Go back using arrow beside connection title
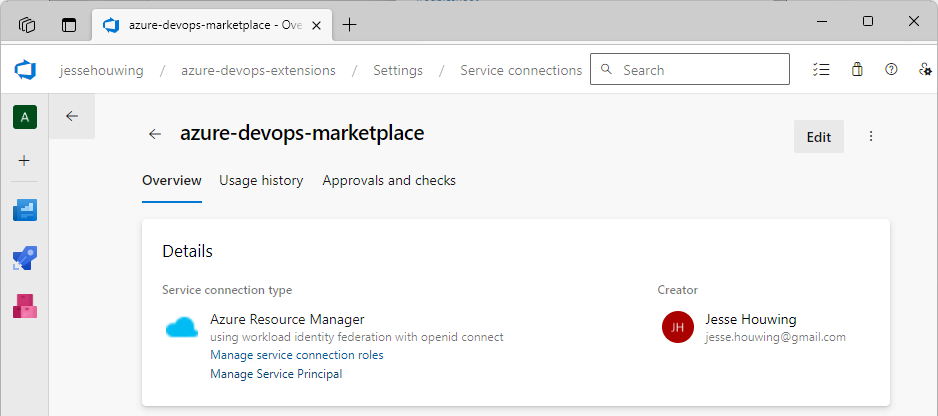This screenshot has height=416, width=938. [x=155, y=134]
